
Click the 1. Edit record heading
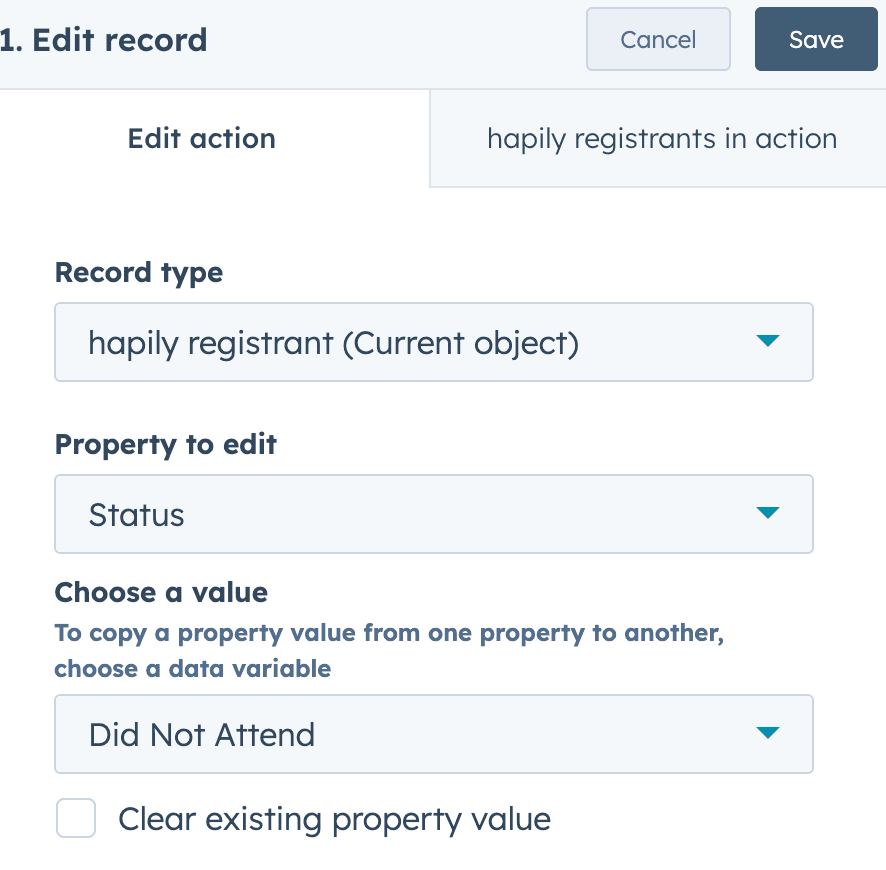[x=104, y=40]
